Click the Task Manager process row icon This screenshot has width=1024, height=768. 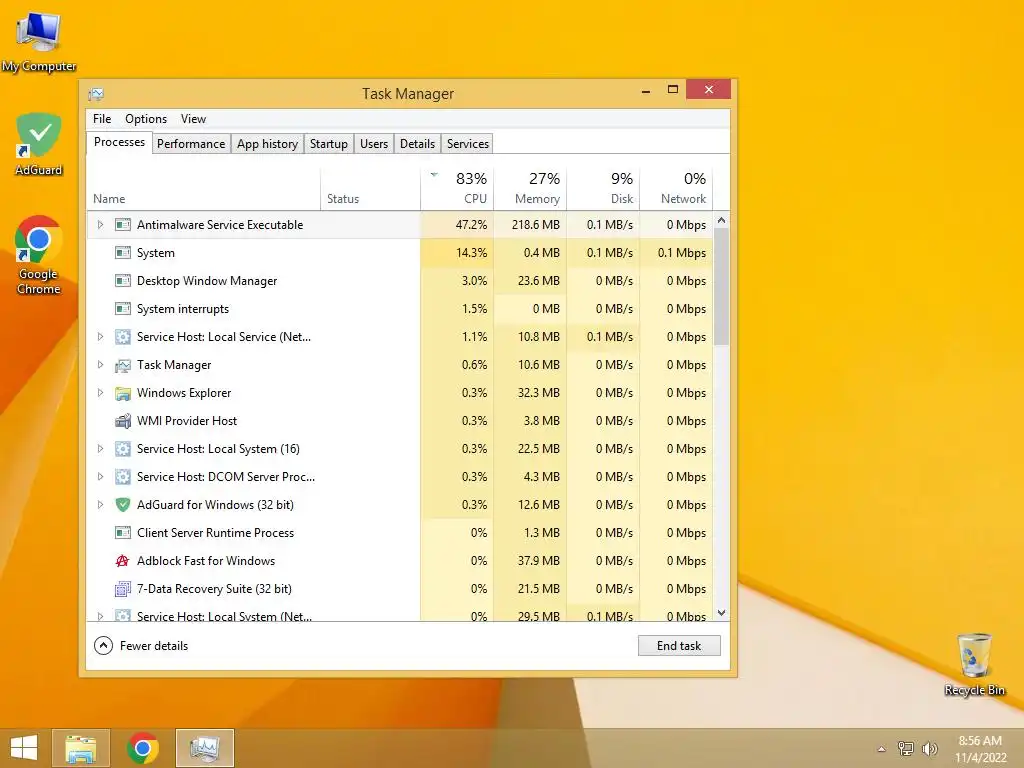tap(123, 365)
